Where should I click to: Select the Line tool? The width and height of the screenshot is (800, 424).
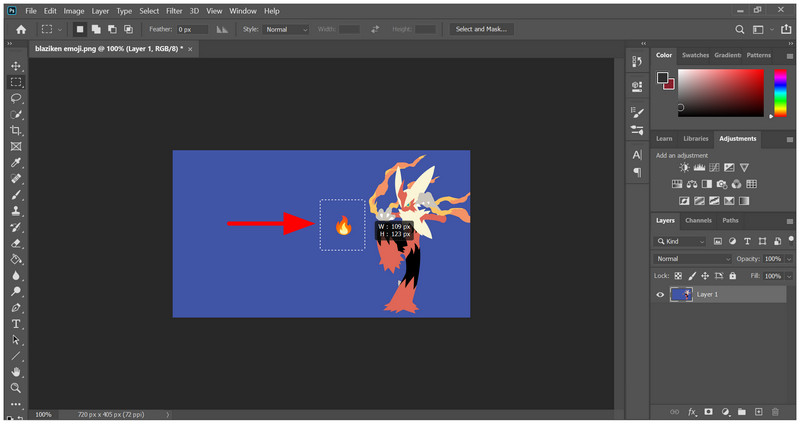pos(16,356)
